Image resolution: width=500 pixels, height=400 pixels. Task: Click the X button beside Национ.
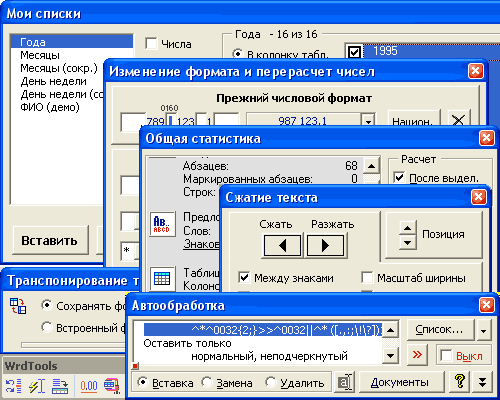[458, 119]
